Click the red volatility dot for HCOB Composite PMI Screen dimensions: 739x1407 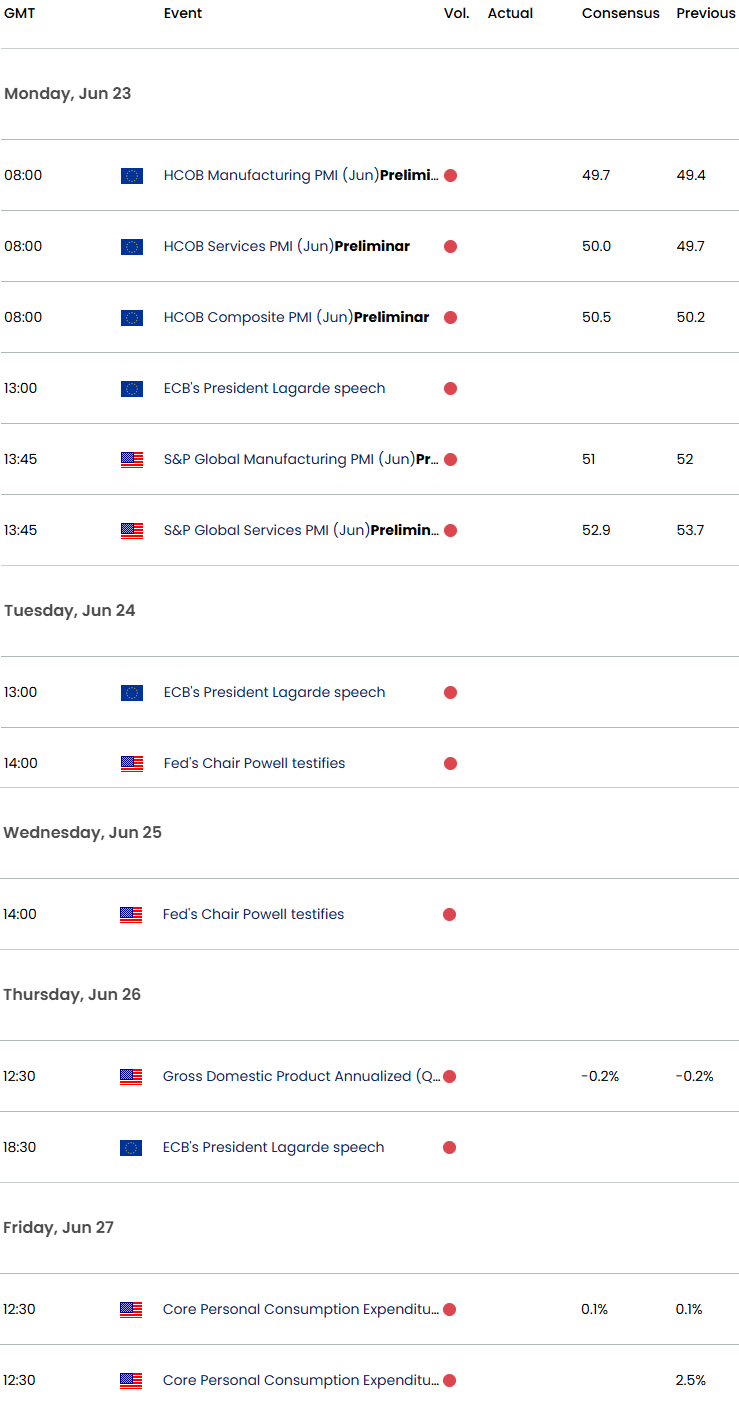450,318
